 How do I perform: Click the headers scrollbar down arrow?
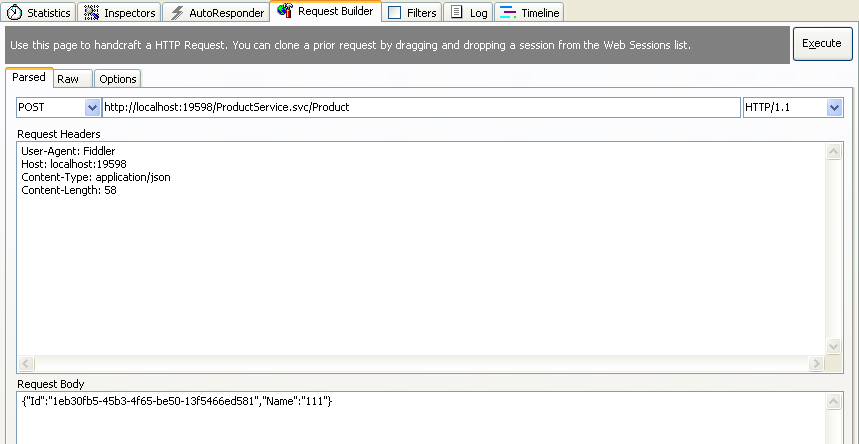tap(833, 346)
